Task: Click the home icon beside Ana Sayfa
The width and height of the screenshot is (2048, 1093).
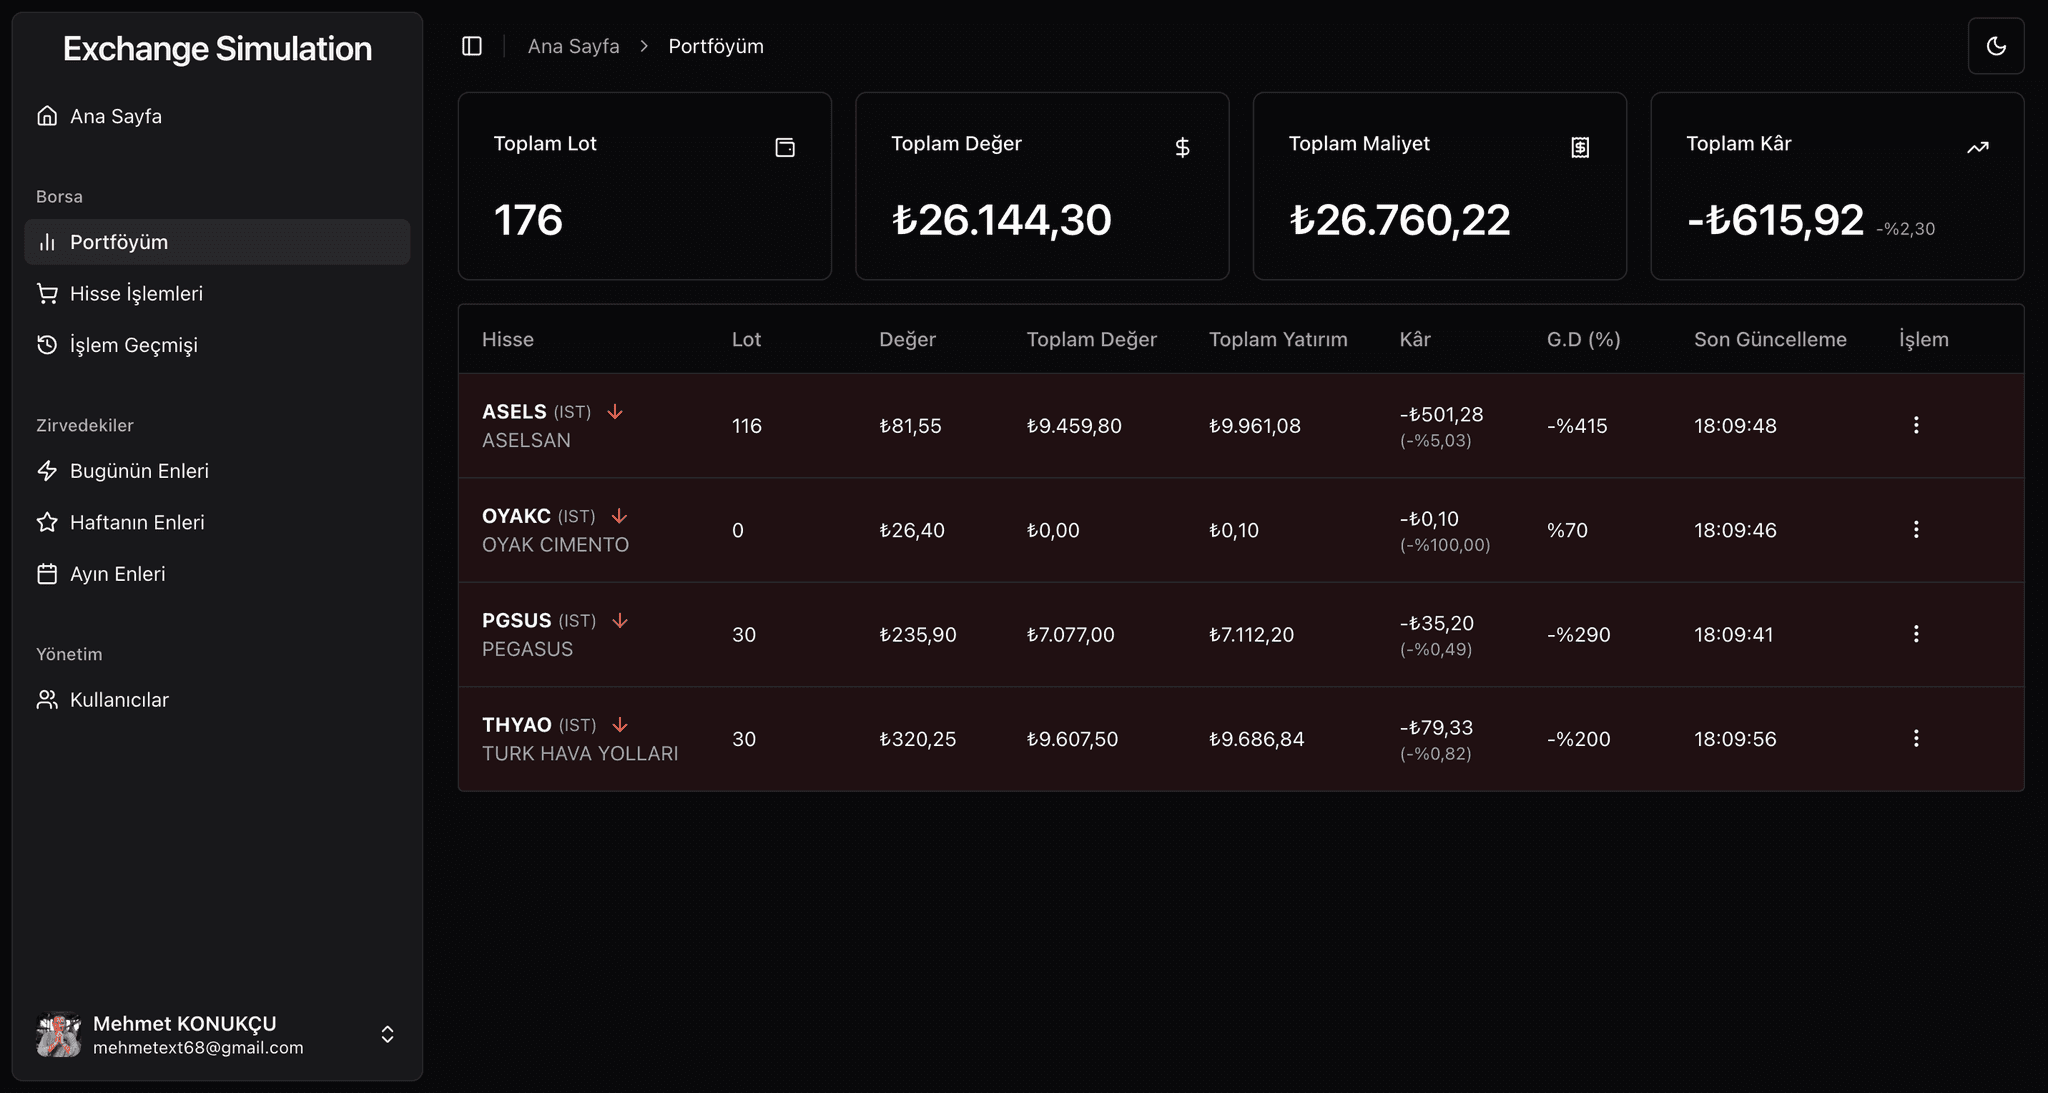Action: 47,116
